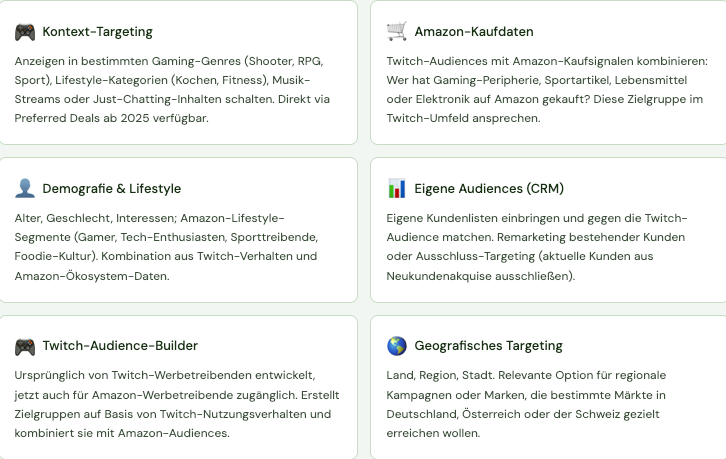The width and height of the screenshot is (726, 459).
Task: Select the Twitch-Audience-Builder heading
Action: click(x=120, y=346)
